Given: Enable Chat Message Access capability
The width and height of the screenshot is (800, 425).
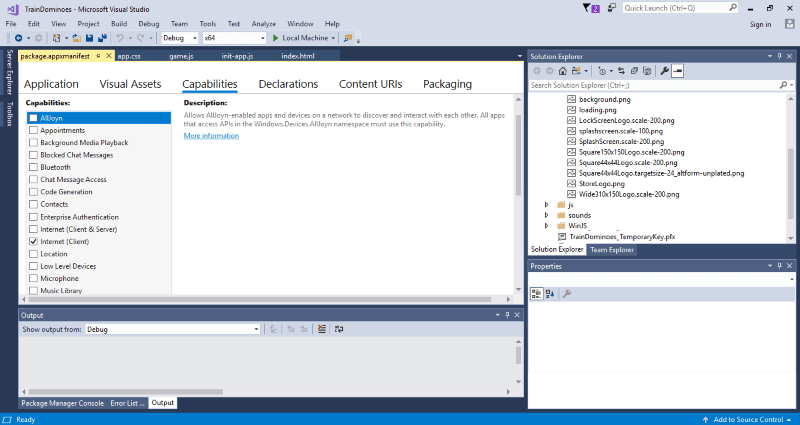Looking at the screenshot, I should pyautogui.click(x=34, y=179).
